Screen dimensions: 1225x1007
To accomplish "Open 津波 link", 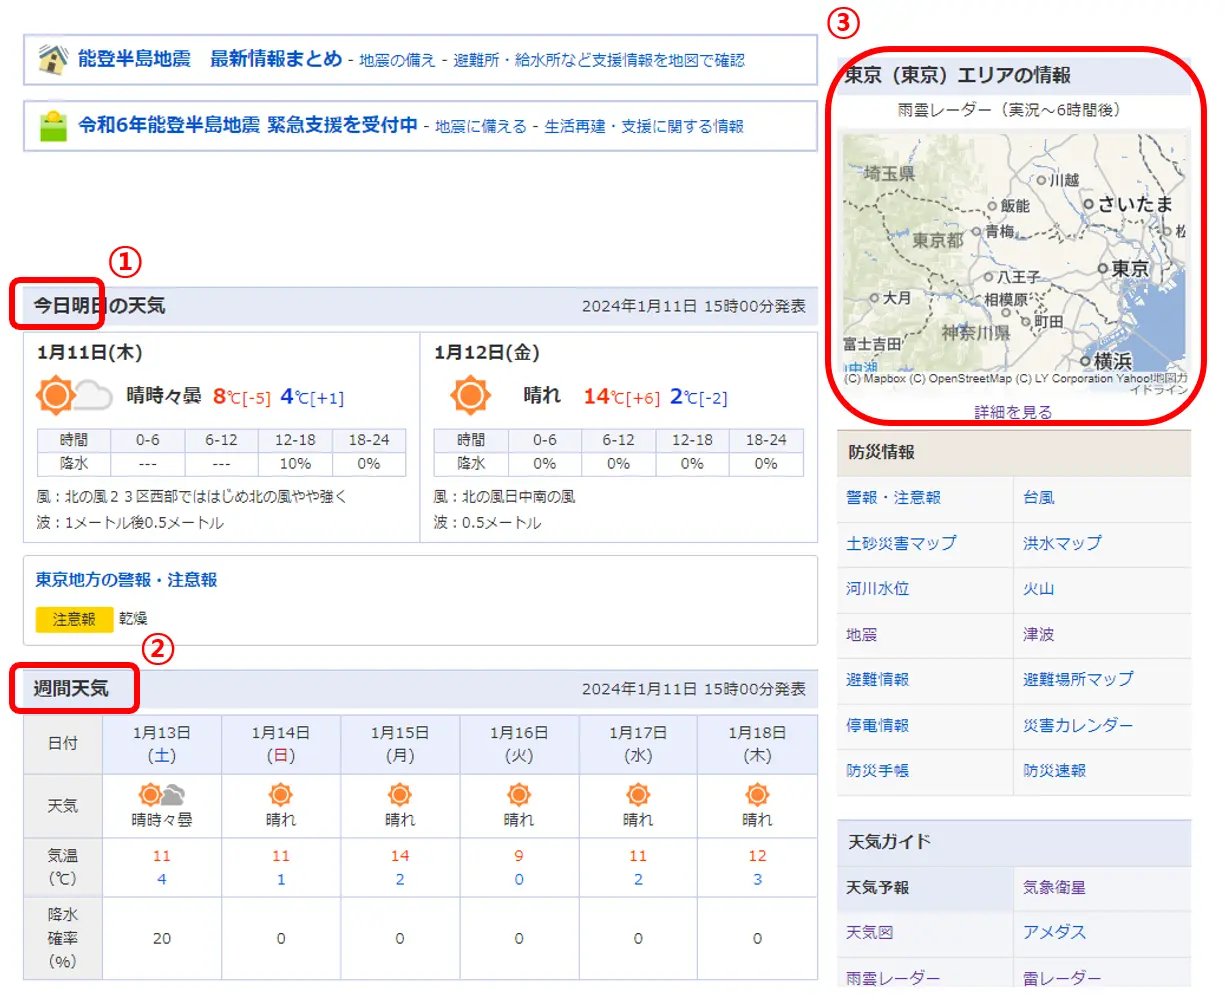I will [1038, 635].
